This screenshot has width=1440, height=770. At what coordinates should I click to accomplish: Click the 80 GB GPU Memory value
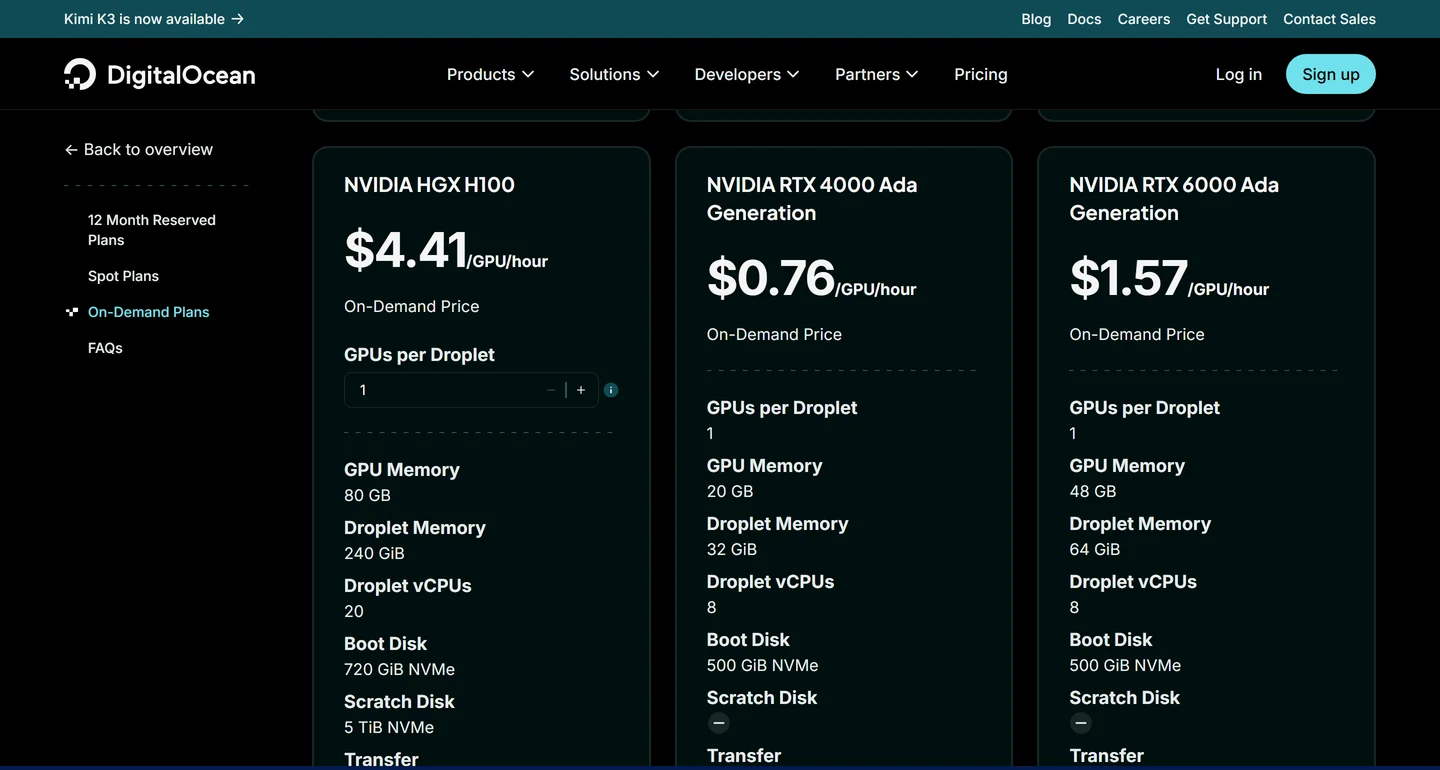tap(367, 495)
